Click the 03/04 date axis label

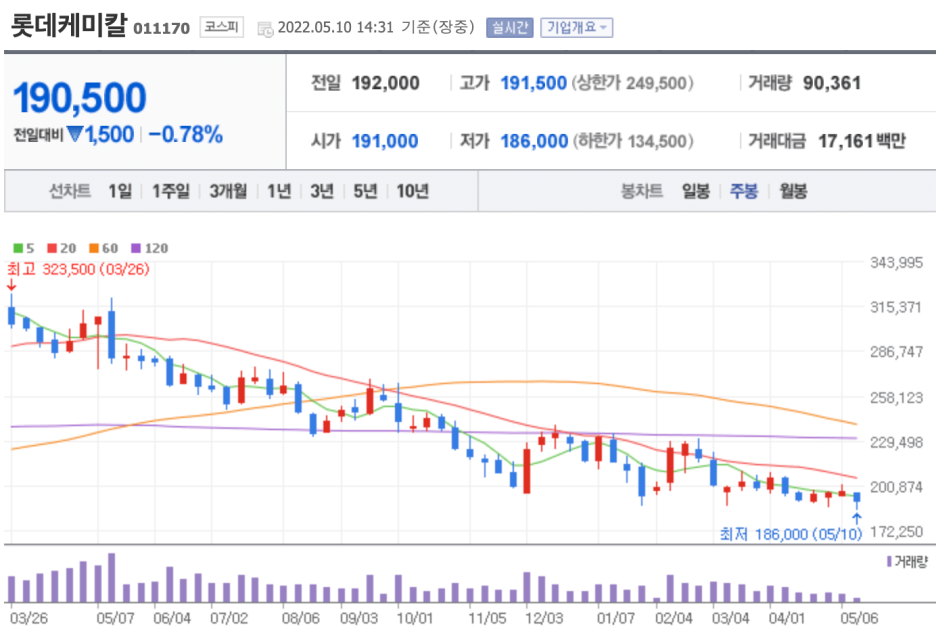tap(730, 618)
